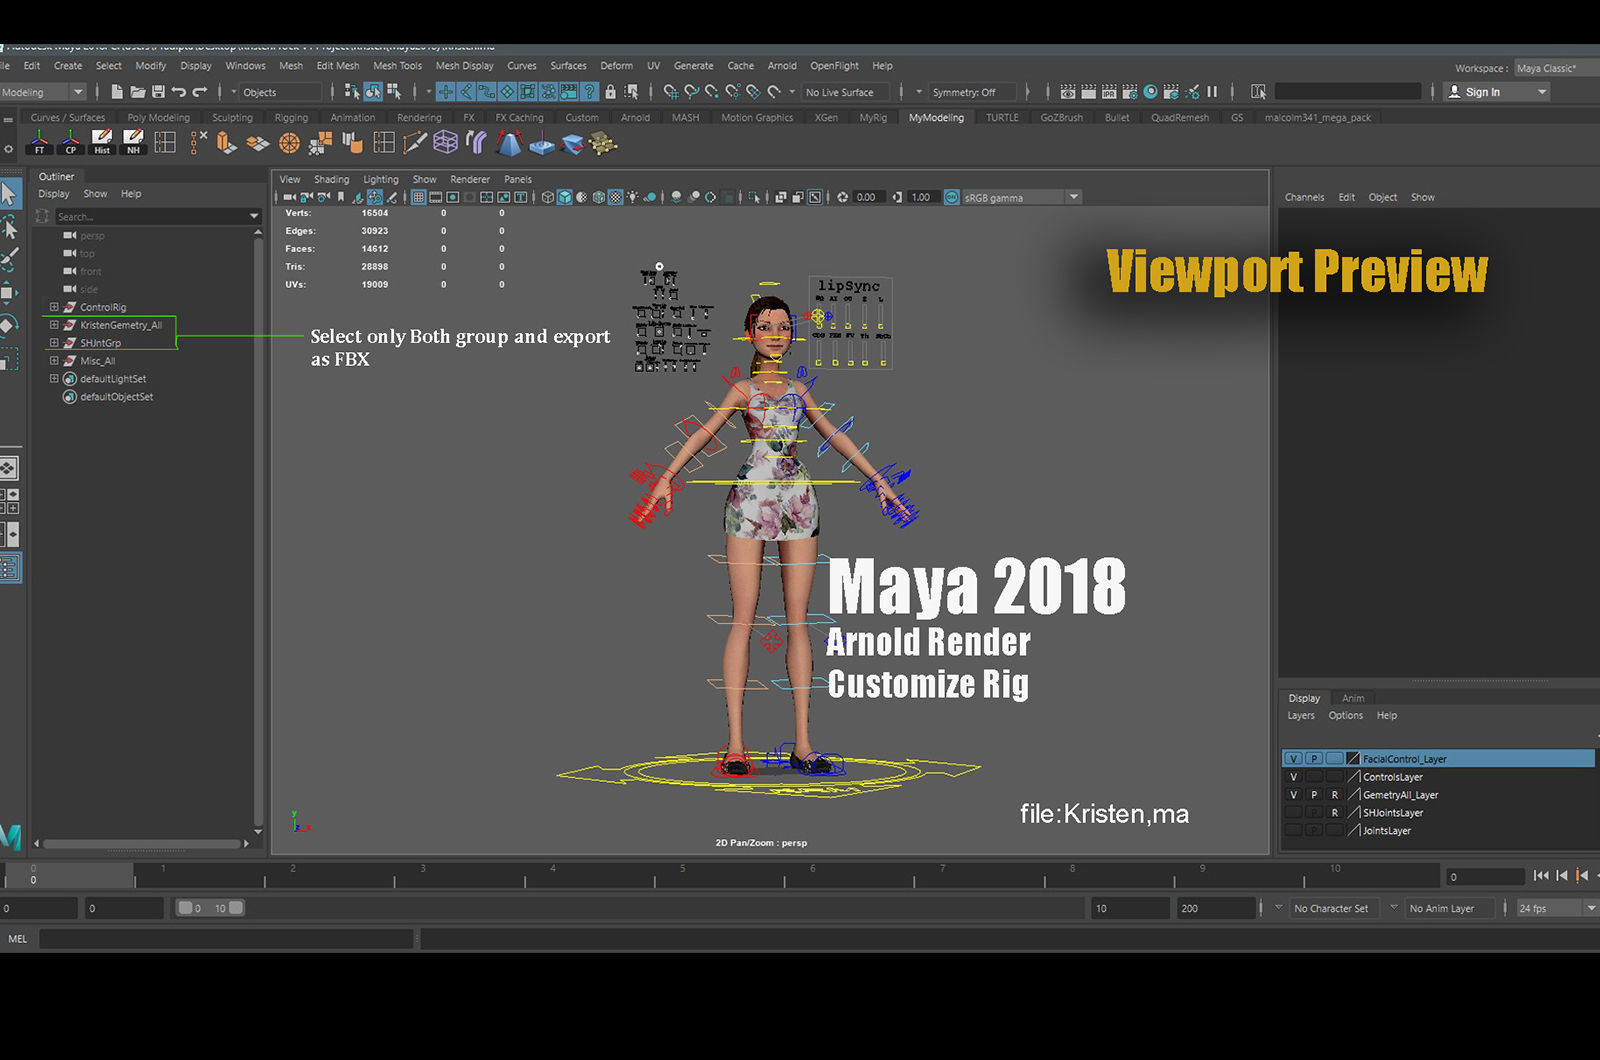This screenshot has height=1060, width=1600.
Task: Click the Symmetry: Off field
Action: (971, 92)
